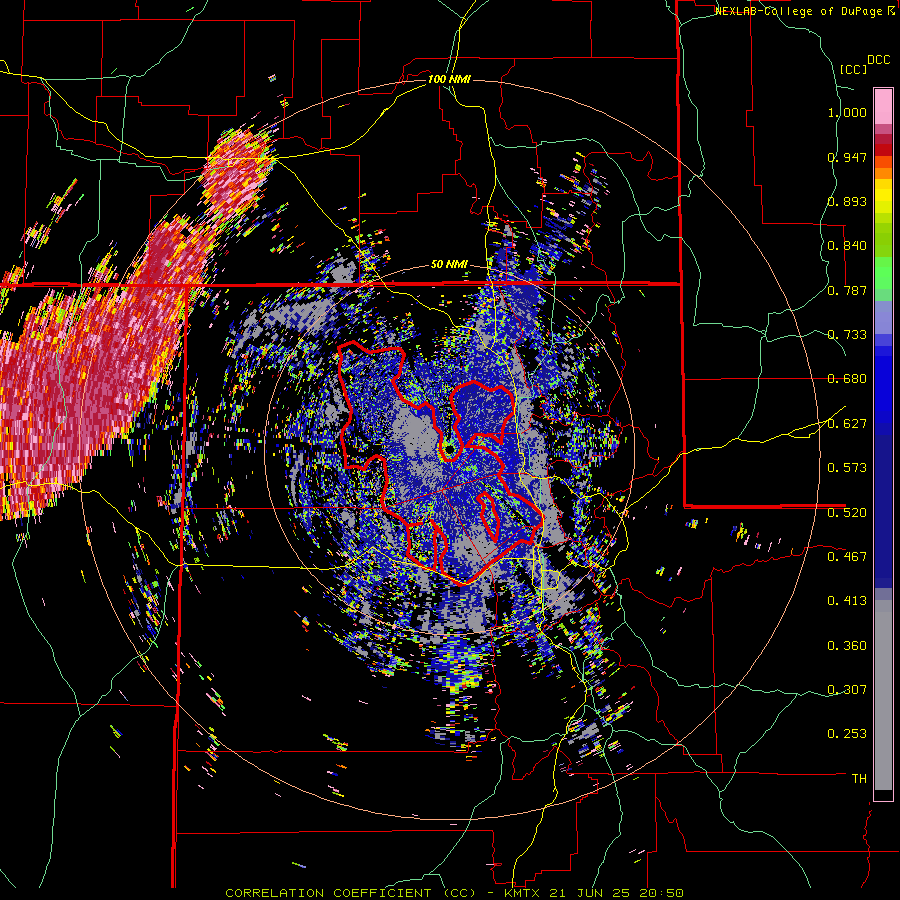Click the 0.787 legend value
The width and height of the screenshot is (900, 900).
(x=847, y=290)
